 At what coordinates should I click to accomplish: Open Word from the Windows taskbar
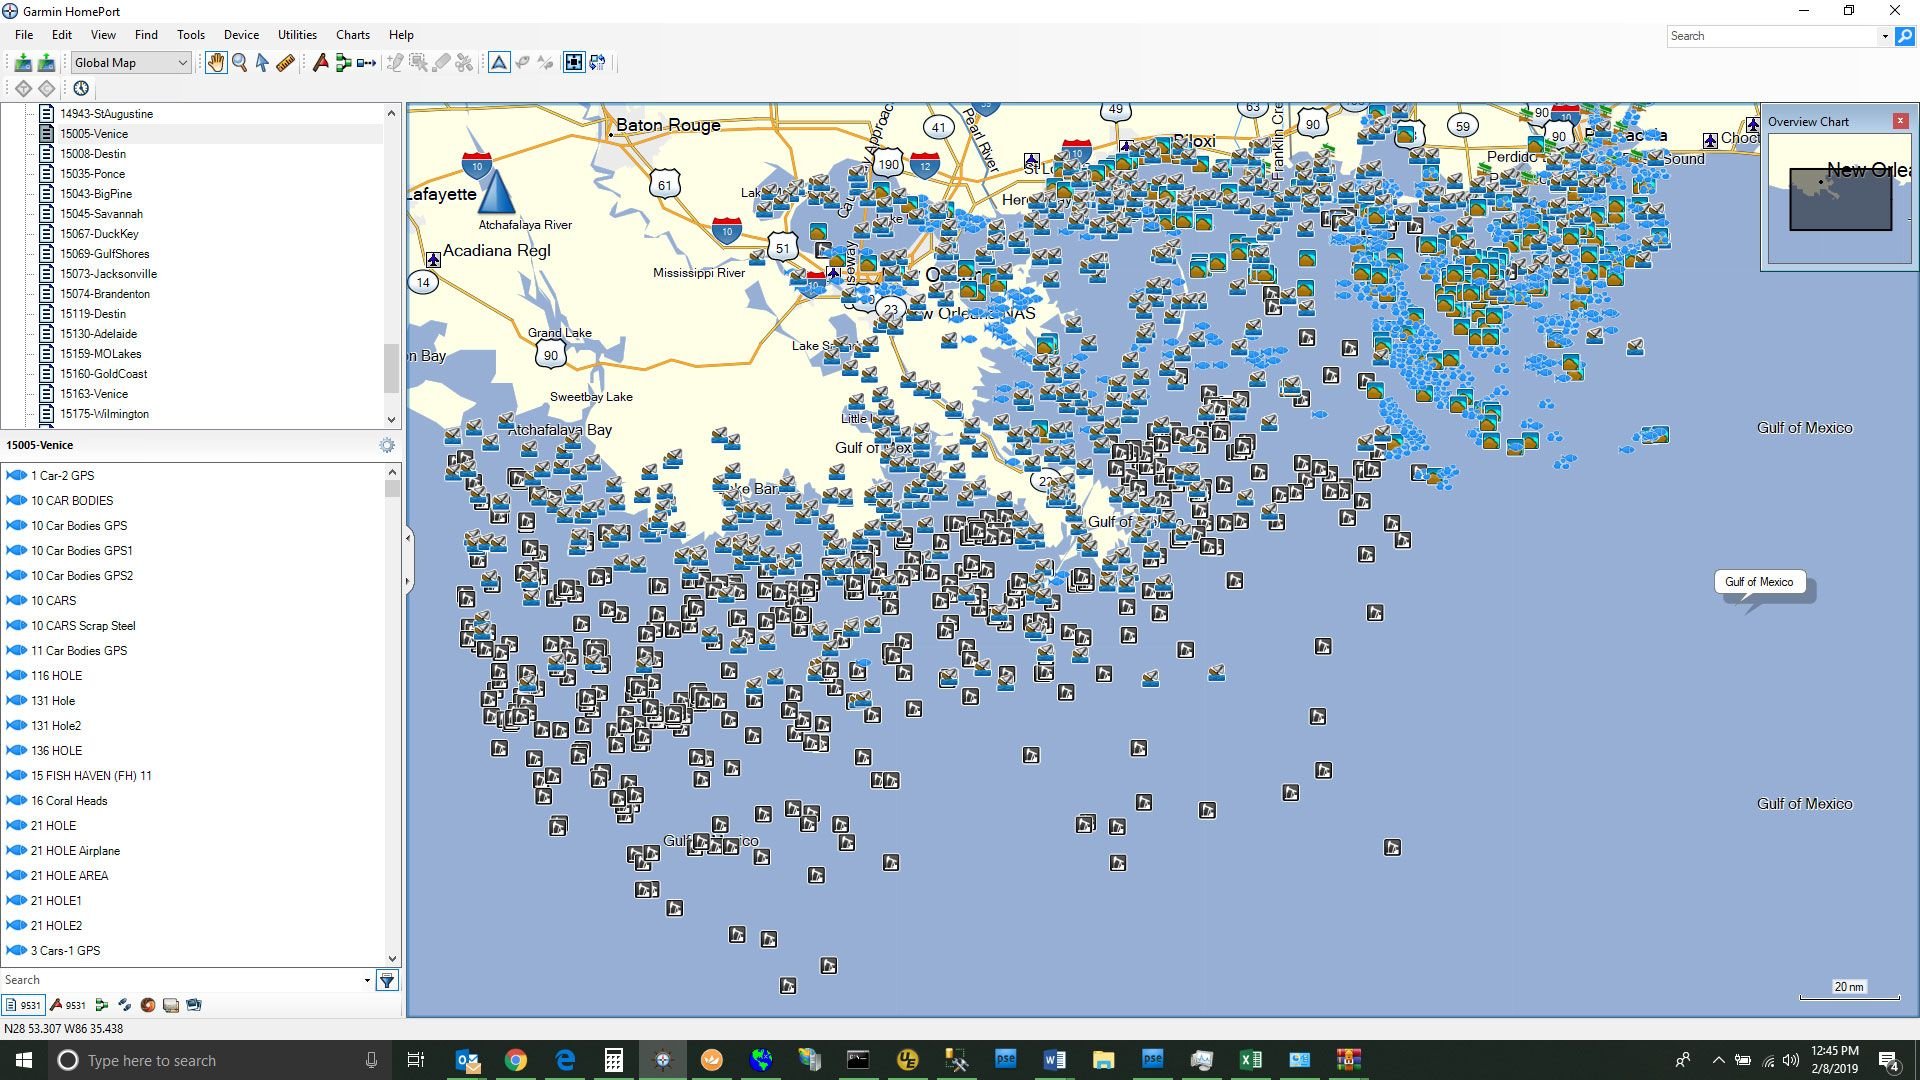pyautogui.click(x=1054, y=1060)
